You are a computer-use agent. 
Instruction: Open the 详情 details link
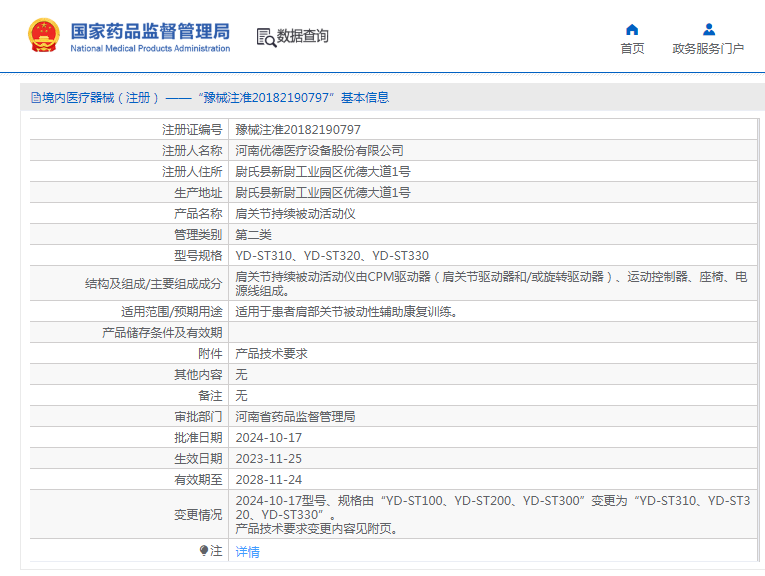247,552
